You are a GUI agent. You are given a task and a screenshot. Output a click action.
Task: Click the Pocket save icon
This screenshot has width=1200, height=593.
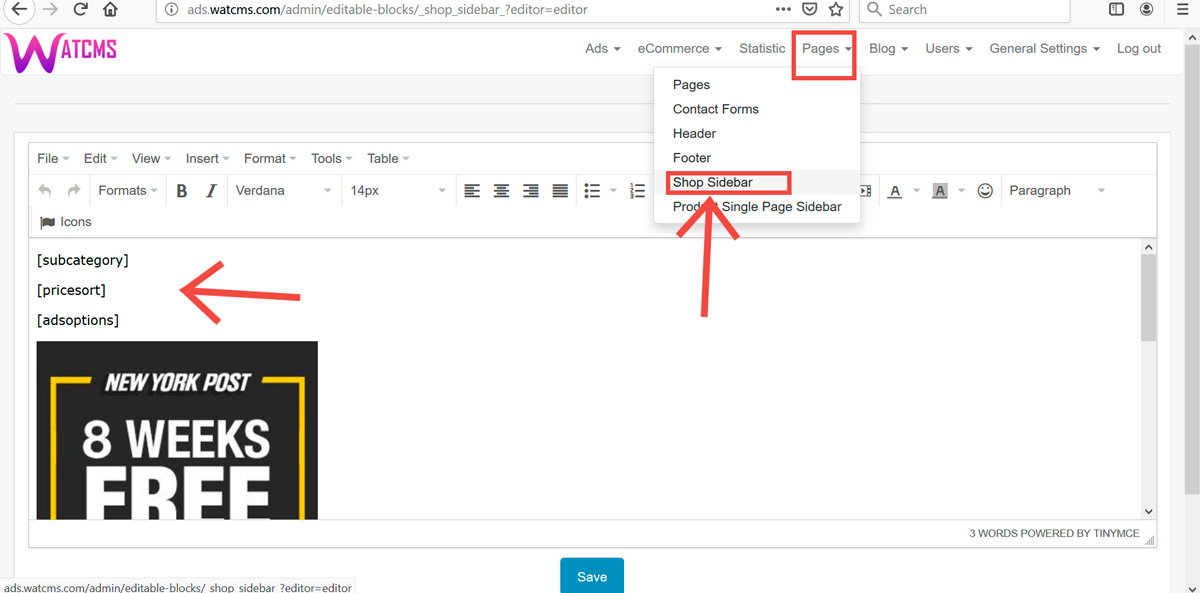click(x=811, y=9)
